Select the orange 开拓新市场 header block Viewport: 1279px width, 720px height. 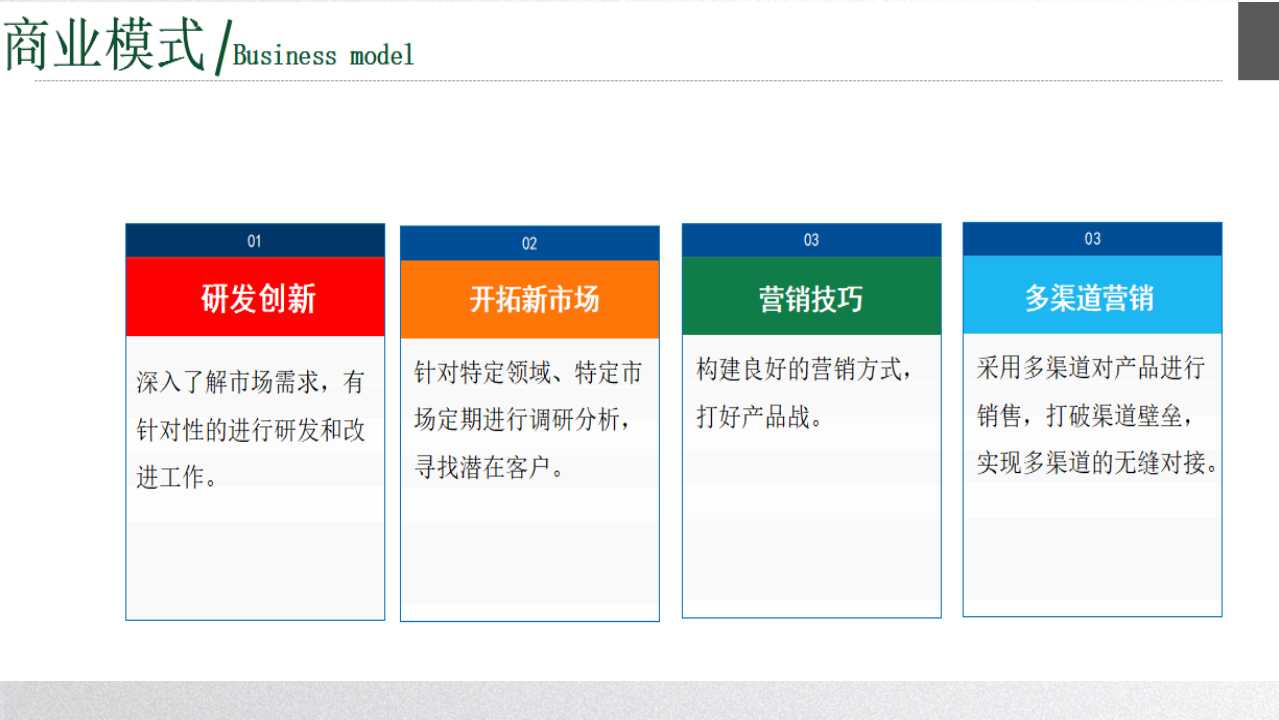click(x=529, y=299)
